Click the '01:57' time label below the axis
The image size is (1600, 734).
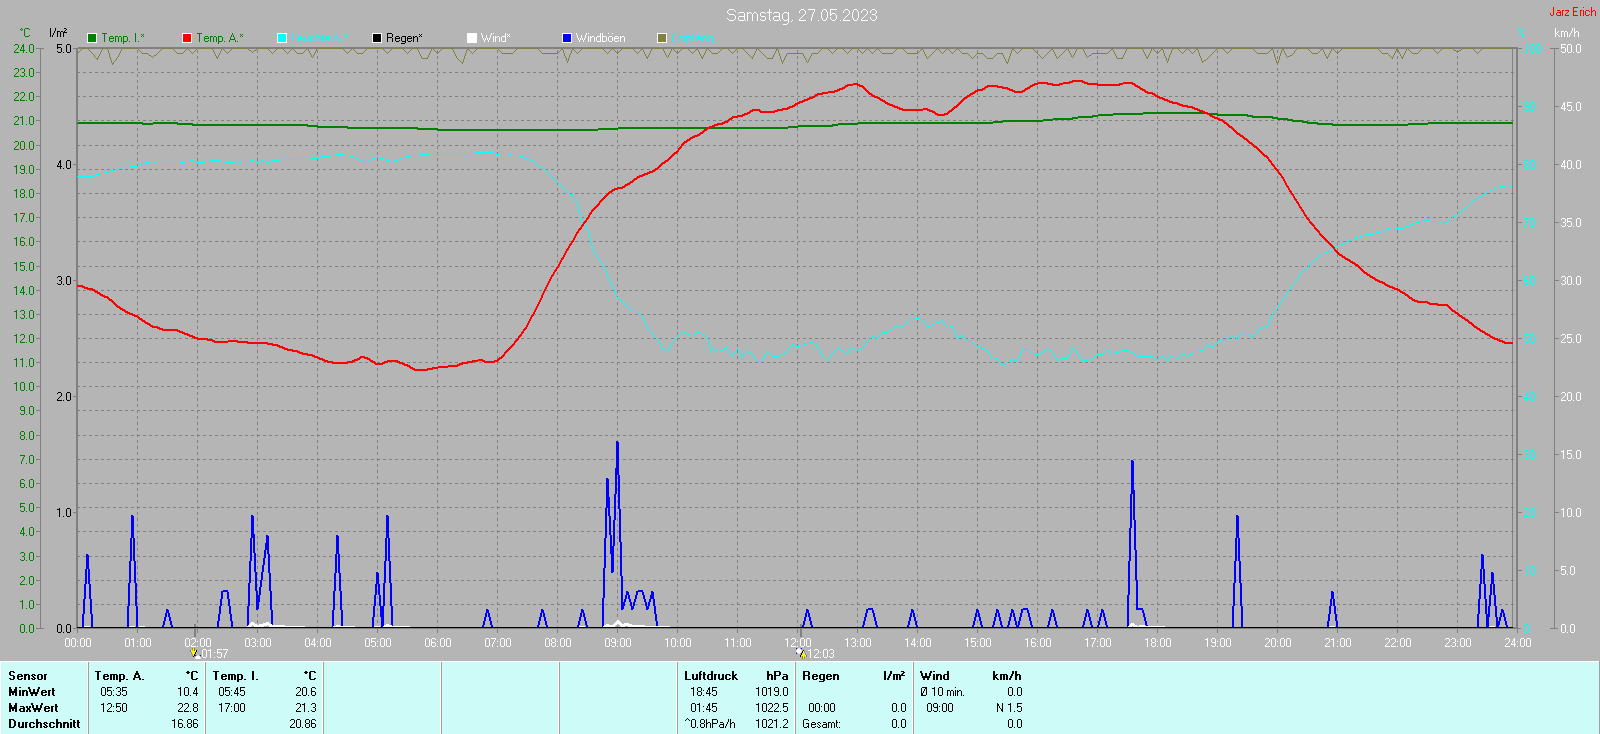coord(215,654)
